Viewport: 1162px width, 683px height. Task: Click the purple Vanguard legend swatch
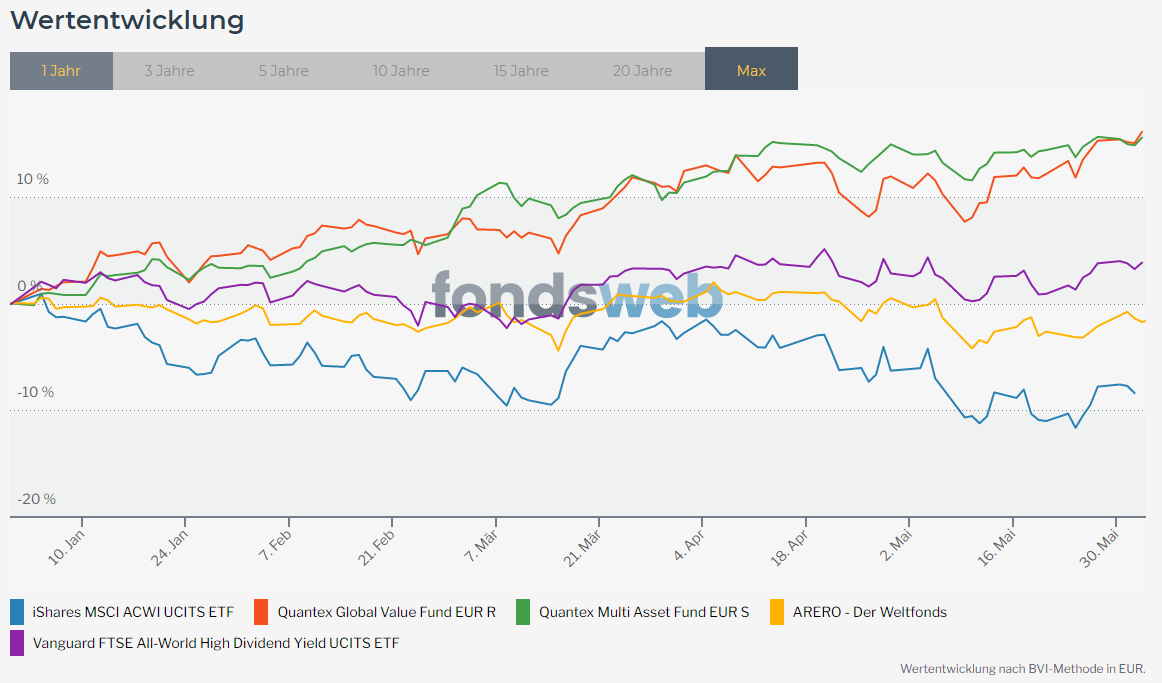[17, 643]
